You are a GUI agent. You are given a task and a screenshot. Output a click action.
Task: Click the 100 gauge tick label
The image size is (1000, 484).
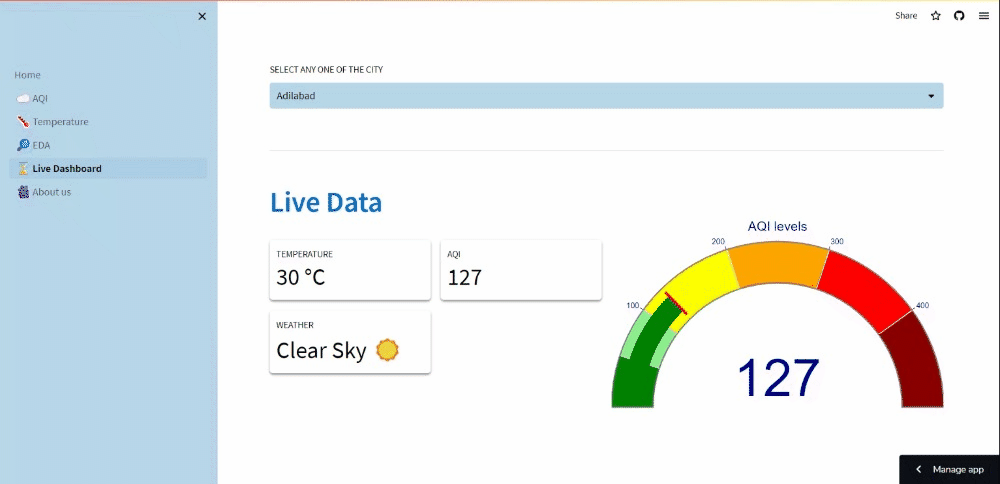pyautogui.click(x=633, y=306)
